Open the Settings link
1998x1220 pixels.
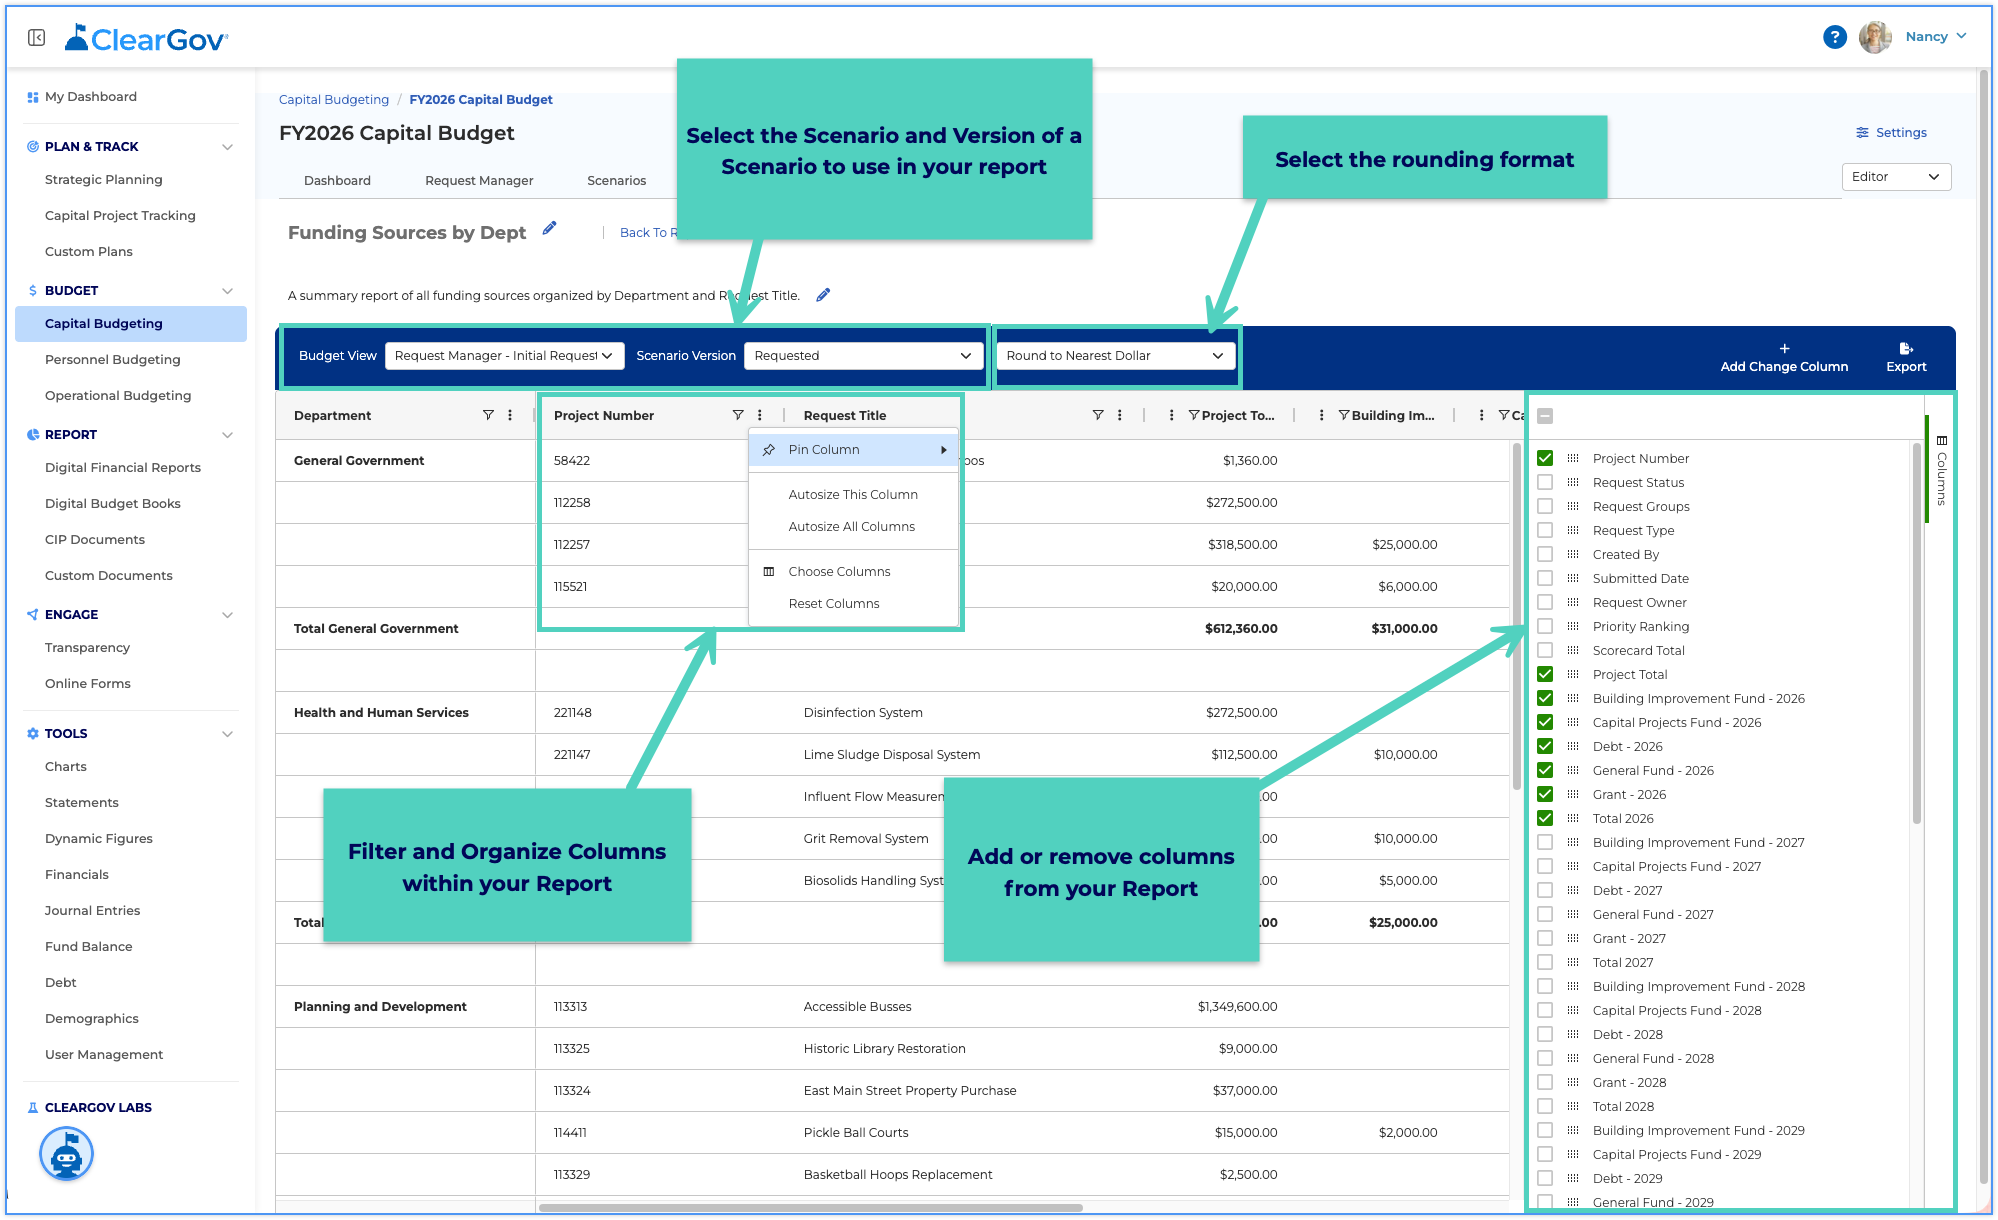(x=1891, y=133)
